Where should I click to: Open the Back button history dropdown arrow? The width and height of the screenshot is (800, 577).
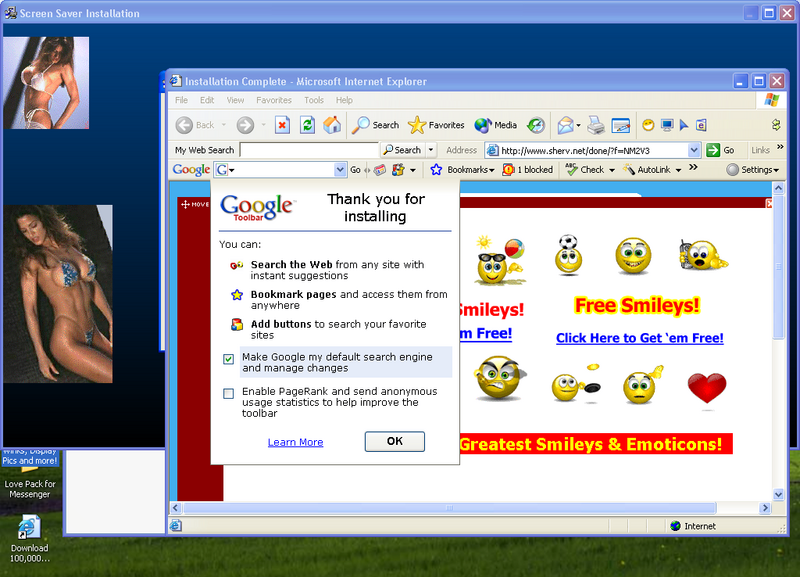[223, 125]
